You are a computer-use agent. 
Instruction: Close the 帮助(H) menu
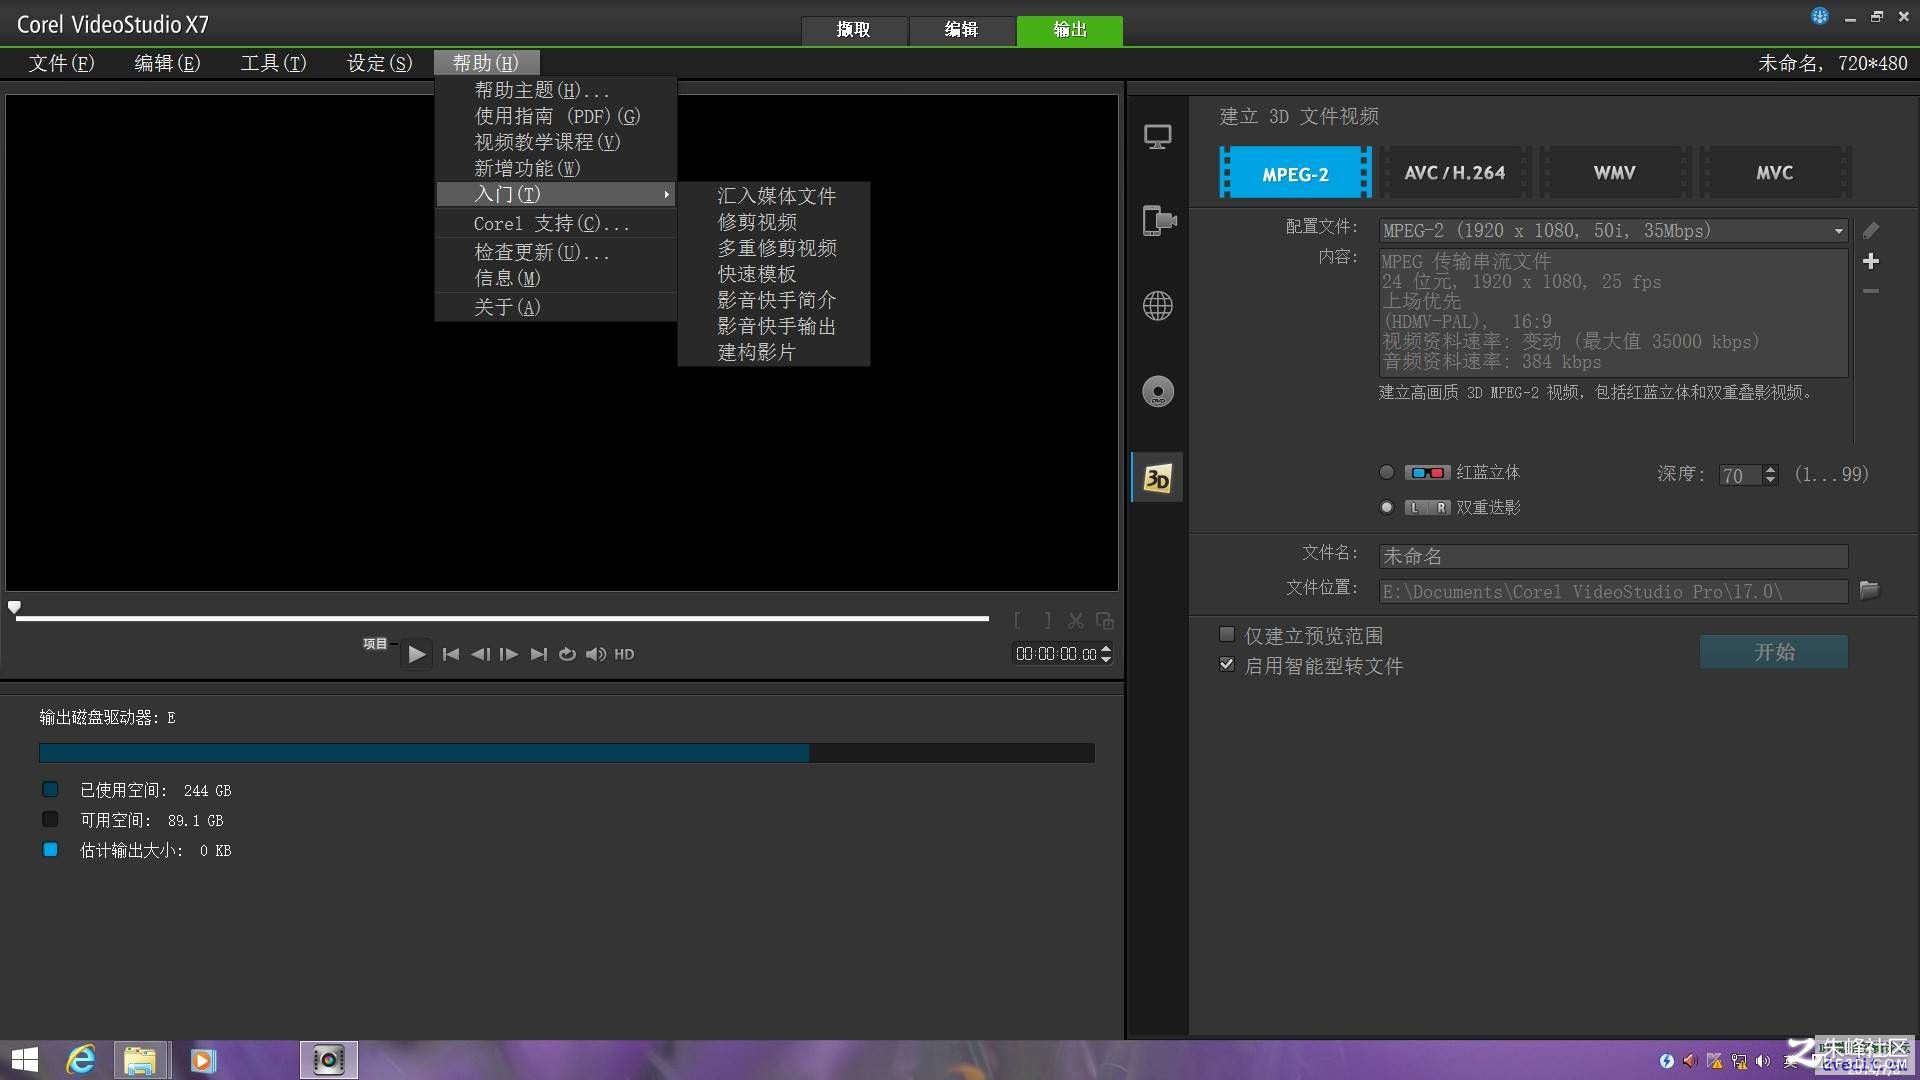tap(487, 63)
